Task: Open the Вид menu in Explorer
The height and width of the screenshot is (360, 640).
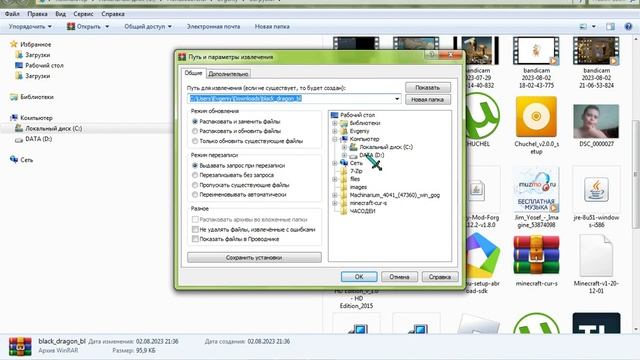Action: pos(60,14)
